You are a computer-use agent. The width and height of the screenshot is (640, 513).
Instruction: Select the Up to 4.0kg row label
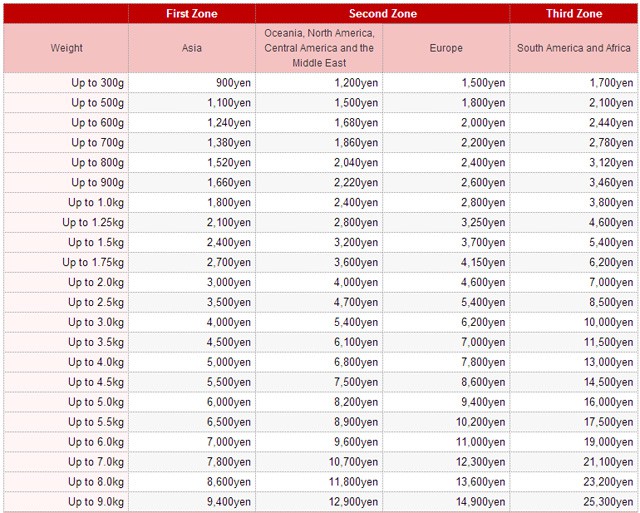(96, 363)
